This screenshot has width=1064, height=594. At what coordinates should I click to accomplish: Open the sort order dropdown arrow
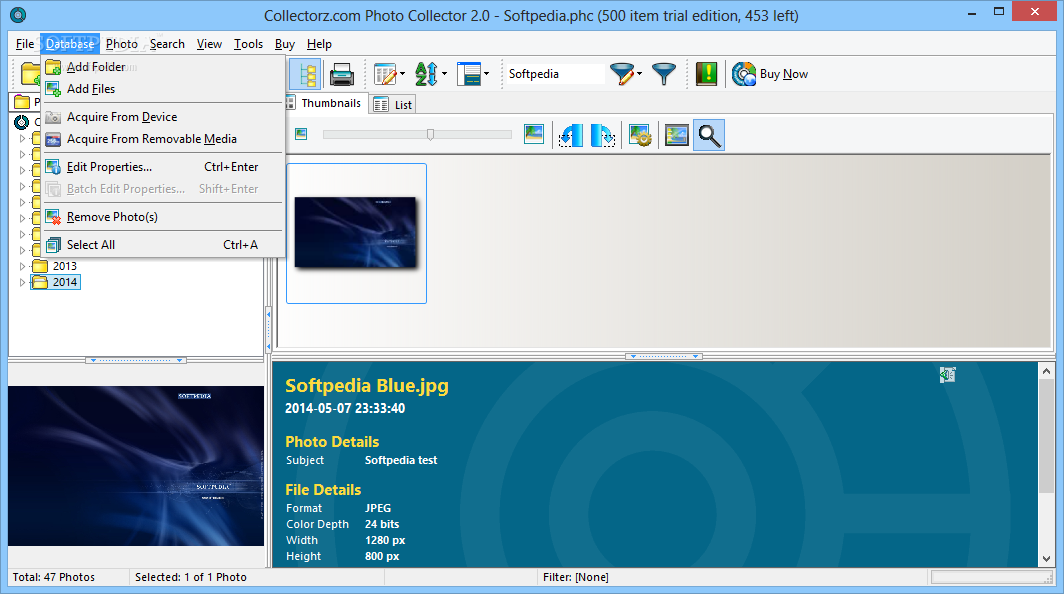(444, 74)
